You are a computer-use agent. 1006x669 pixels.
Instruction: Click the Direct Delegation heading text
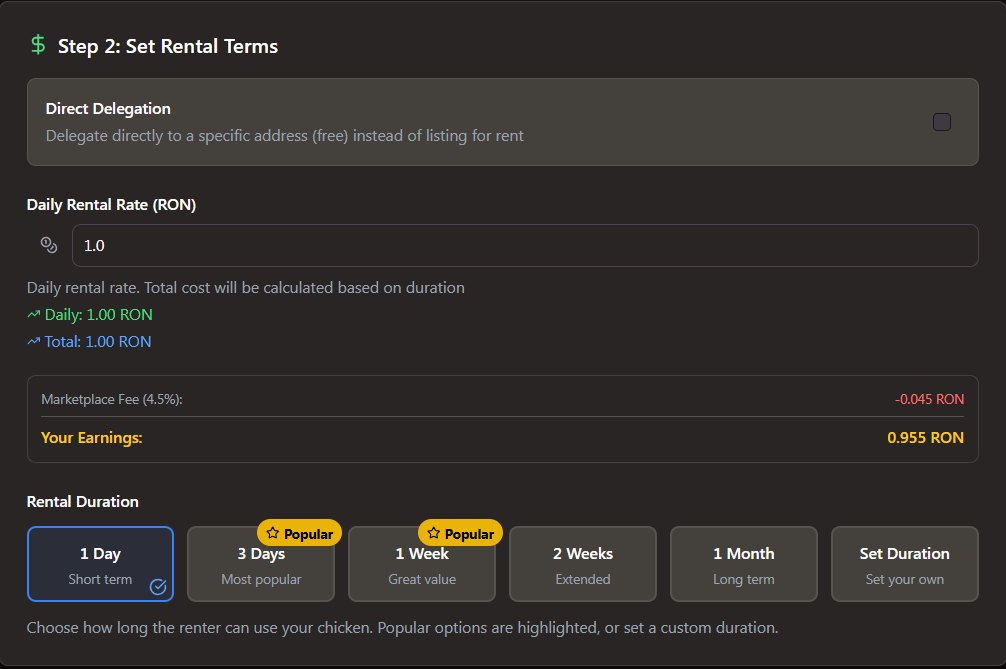(108, 108)
